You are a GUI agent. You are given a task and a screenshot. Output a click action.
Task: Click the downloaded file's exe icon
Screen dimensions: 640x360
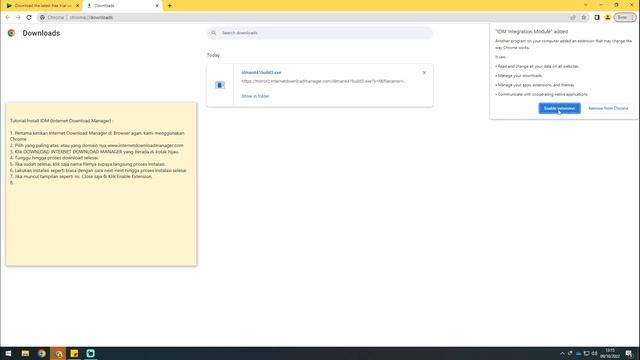click(220, 85)
